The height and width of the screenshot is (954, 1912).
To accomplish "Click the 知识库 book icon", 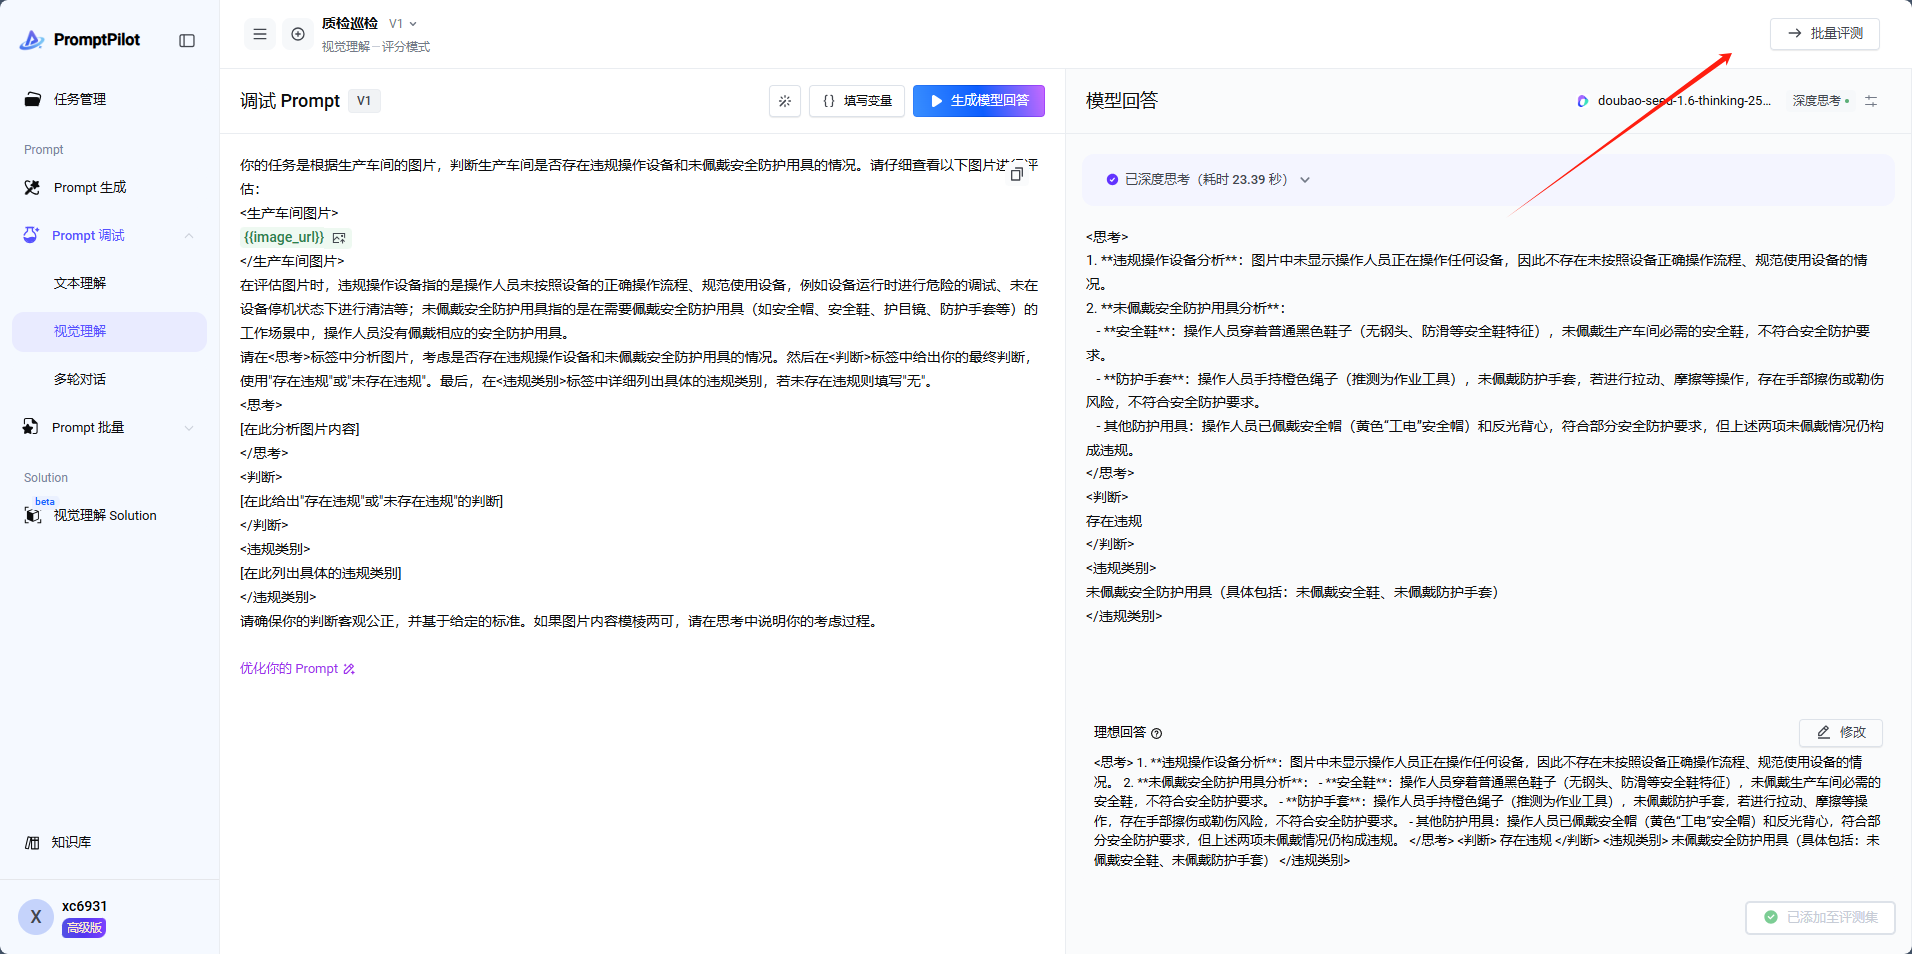I will coord(32,842).
